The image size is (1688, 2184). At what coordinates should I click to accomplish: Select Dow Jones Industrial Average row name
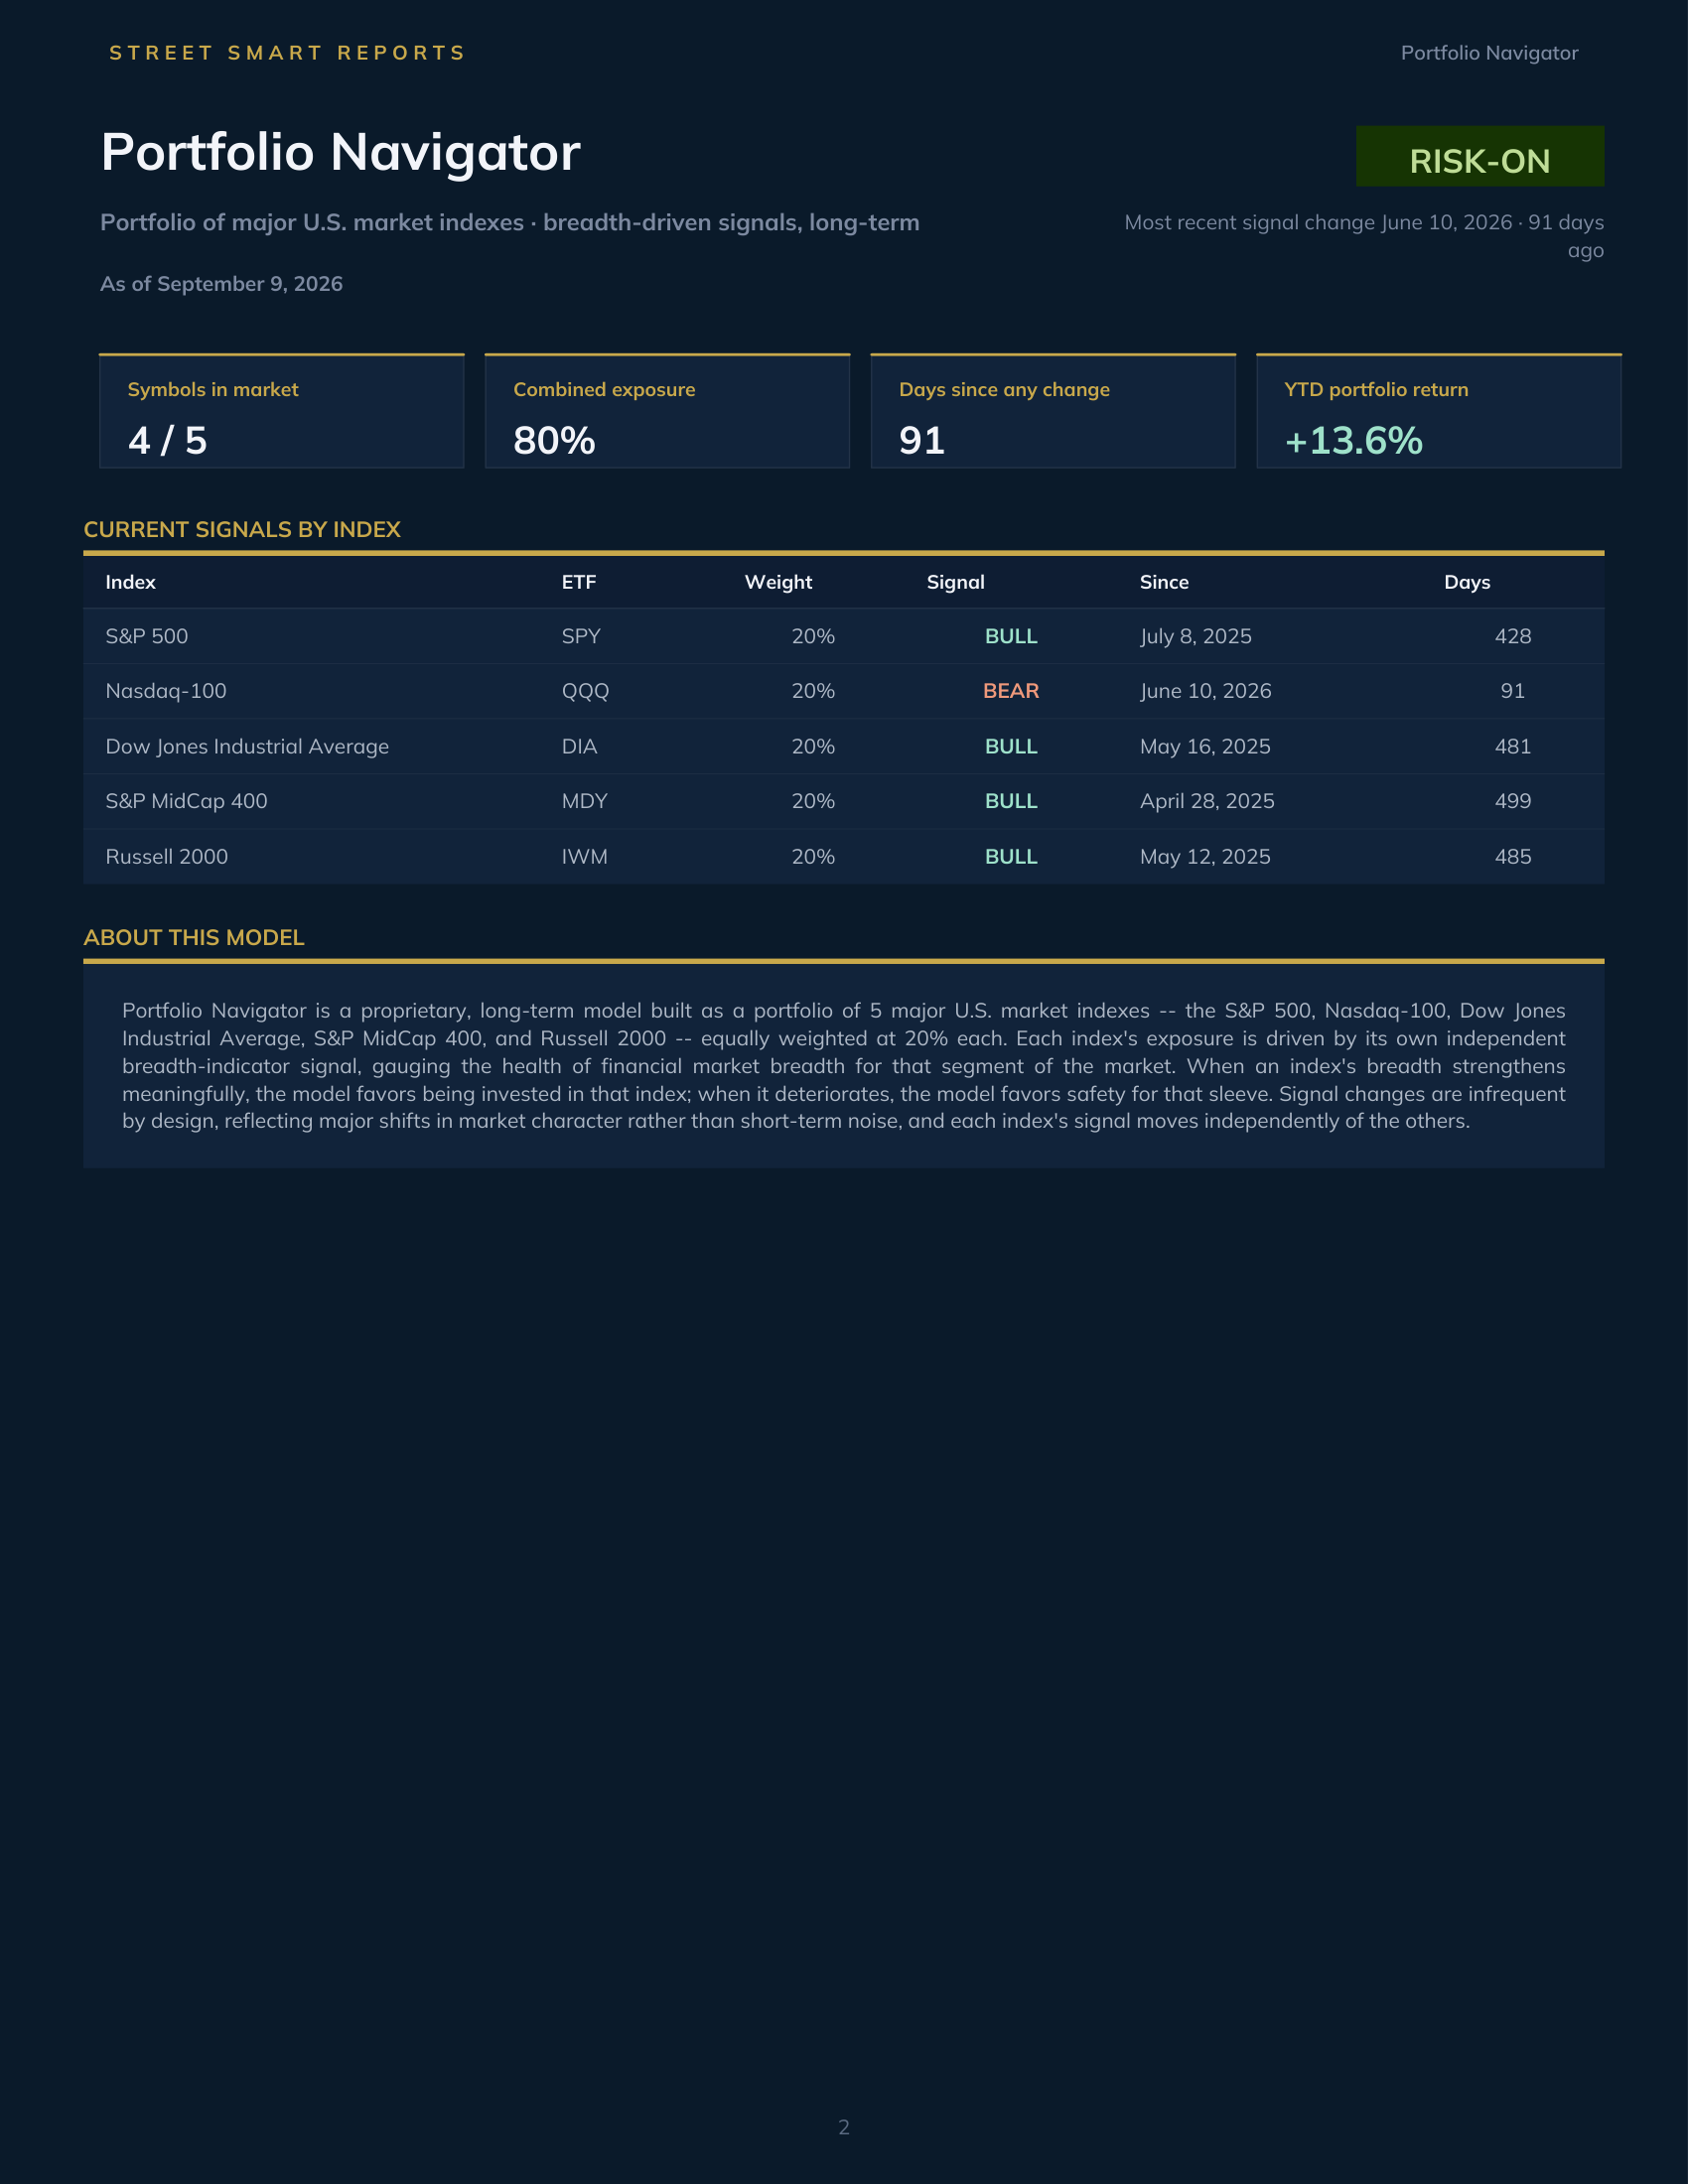(x=247, y=746)
